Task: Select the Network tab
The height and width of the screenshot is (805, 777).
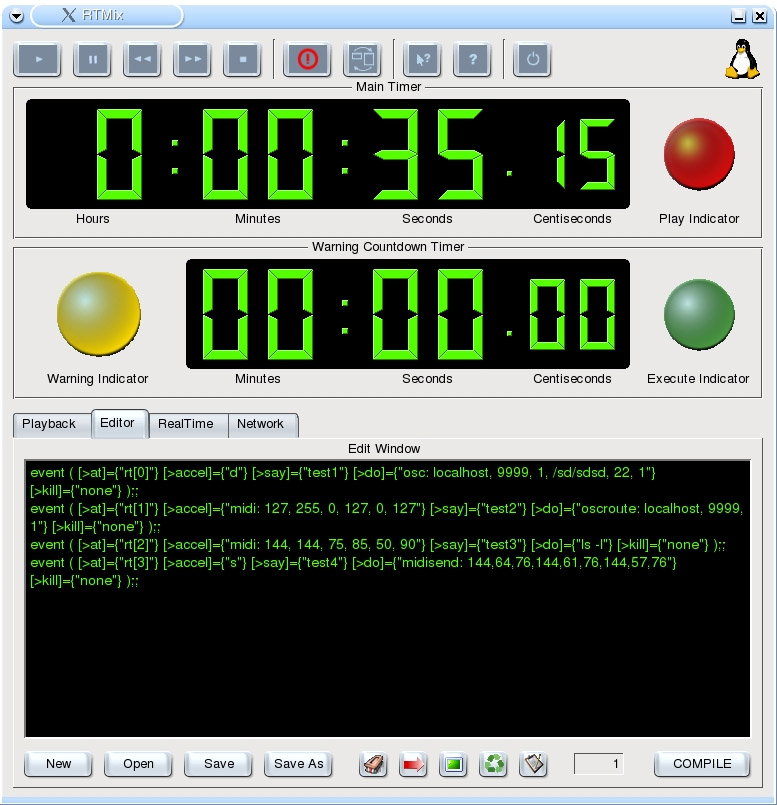Action: (261, 424)
